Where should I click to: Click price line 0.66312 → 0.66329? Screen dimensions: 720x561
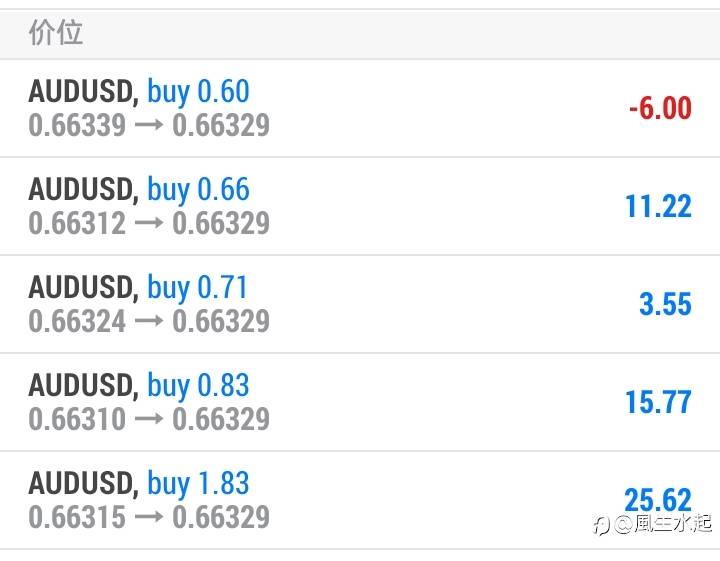pyautogui.click(x=149, y=223)
